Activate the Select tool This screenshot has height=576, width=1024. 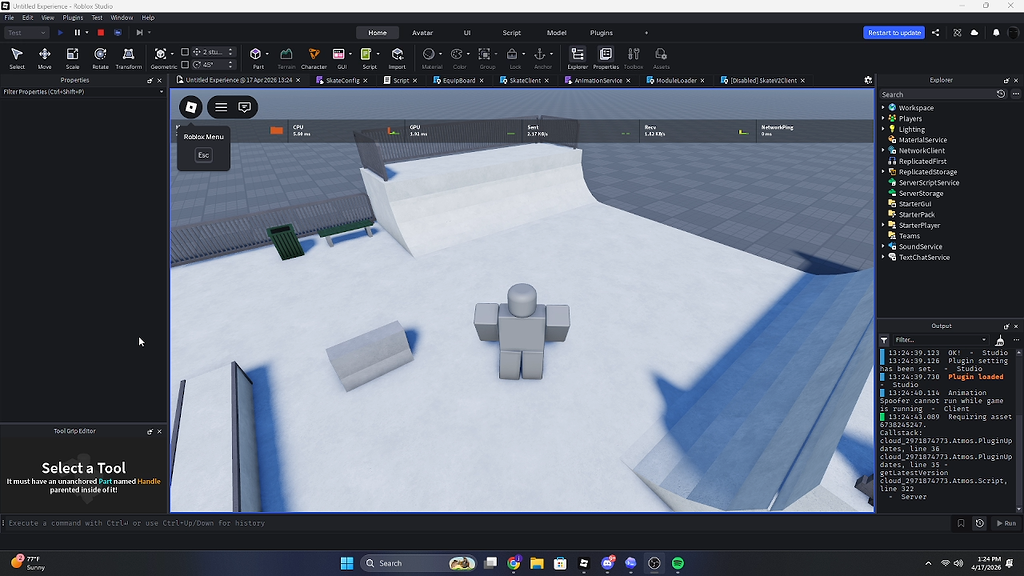tap(17, 57)
